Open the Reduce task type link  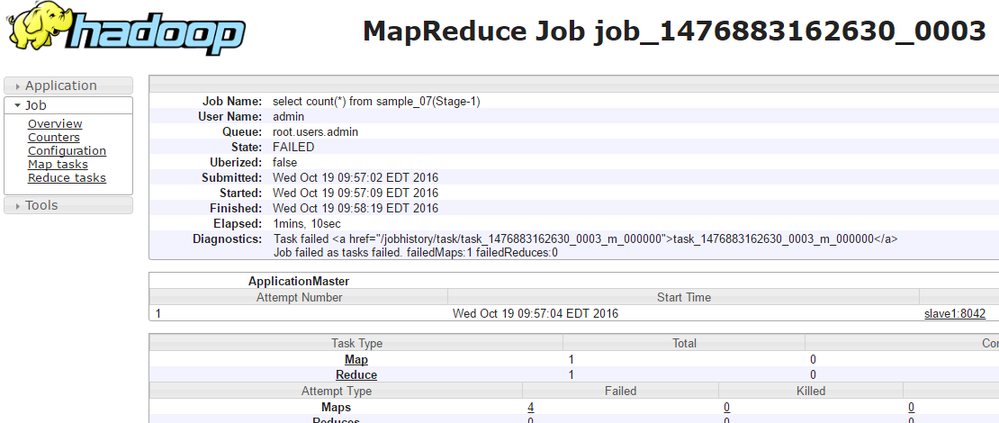(x=356, y=375)
